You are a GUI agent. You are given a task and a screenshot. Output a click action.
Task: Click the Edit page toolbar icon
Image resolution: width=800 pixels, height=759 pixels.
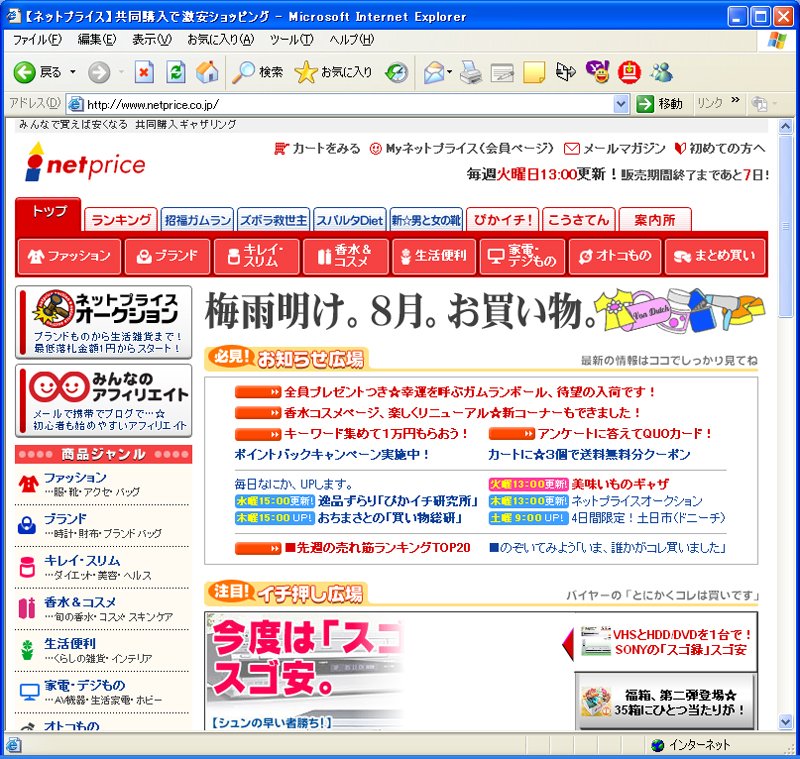(x=502, y=73)
